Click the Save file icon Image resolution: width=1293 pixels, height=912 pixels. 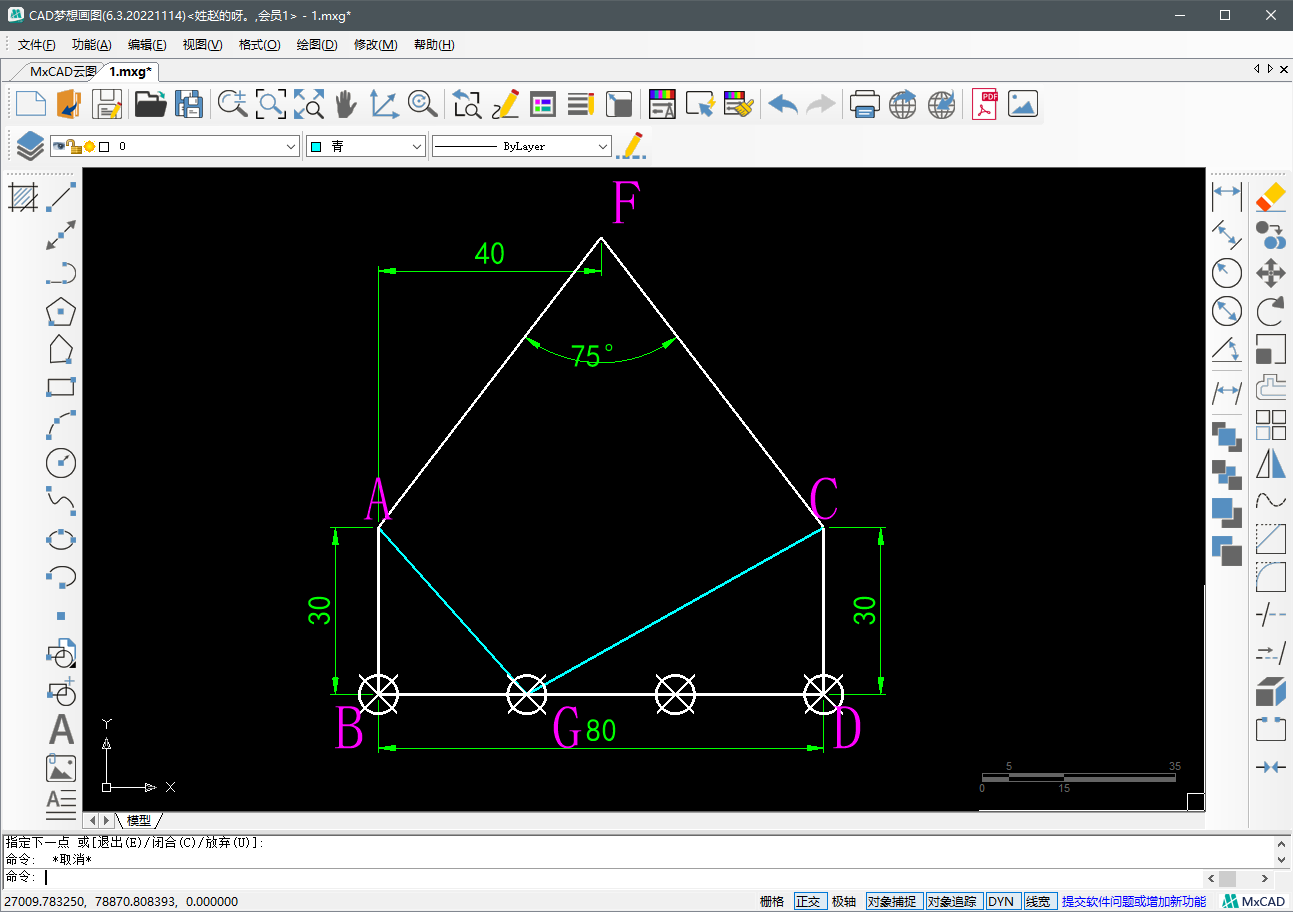[107, 104]
